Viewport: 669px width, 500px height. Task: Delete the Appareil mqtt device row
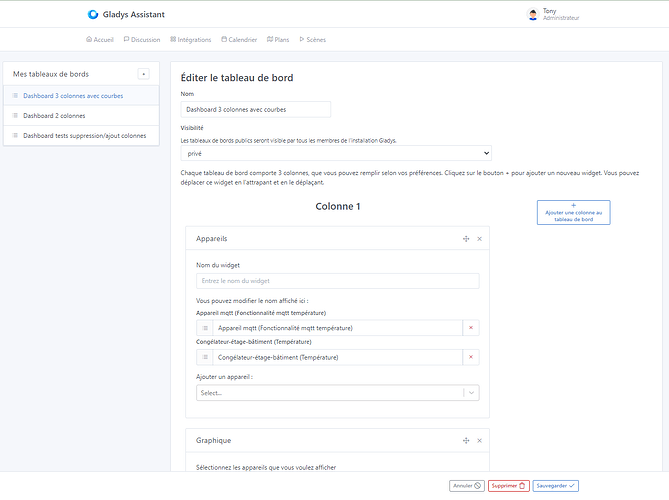coord(471,328)
